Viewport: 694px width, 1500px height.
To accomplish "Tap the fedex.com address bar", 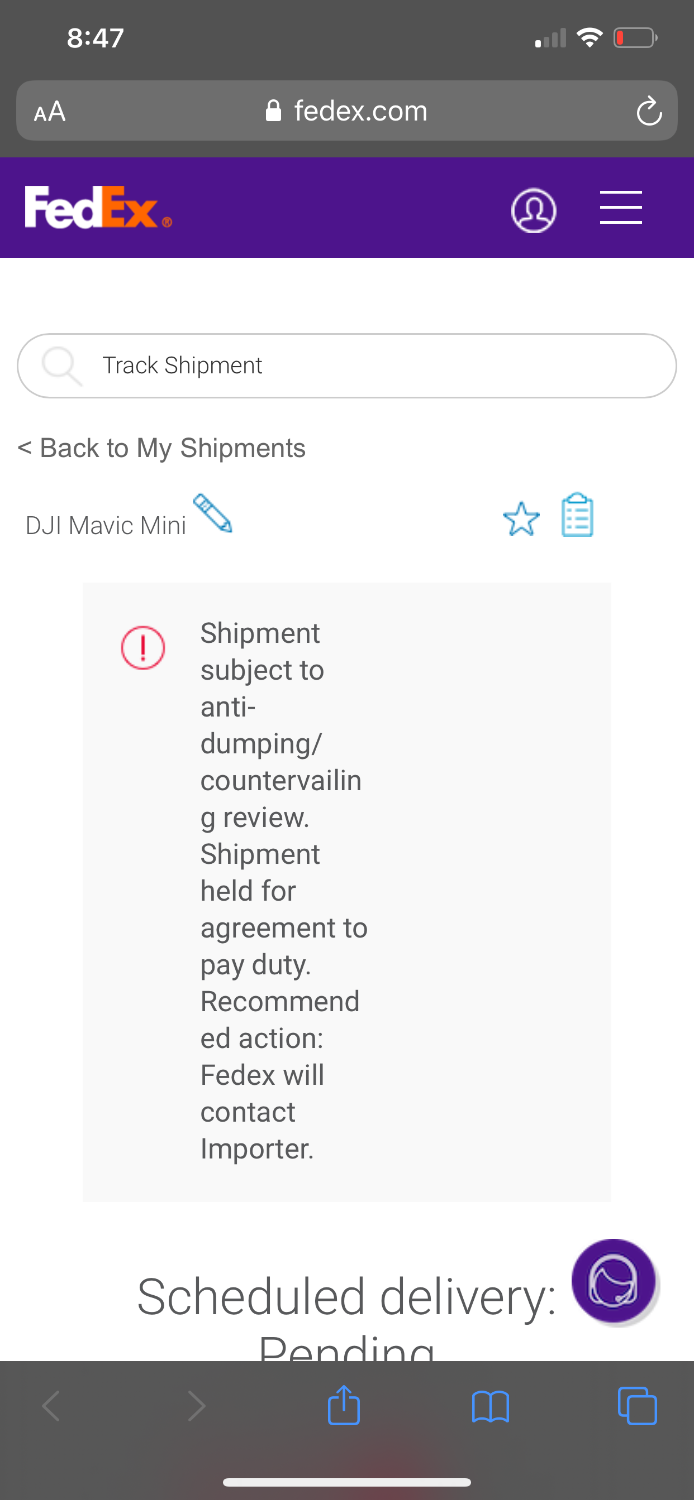I will 346,111.
